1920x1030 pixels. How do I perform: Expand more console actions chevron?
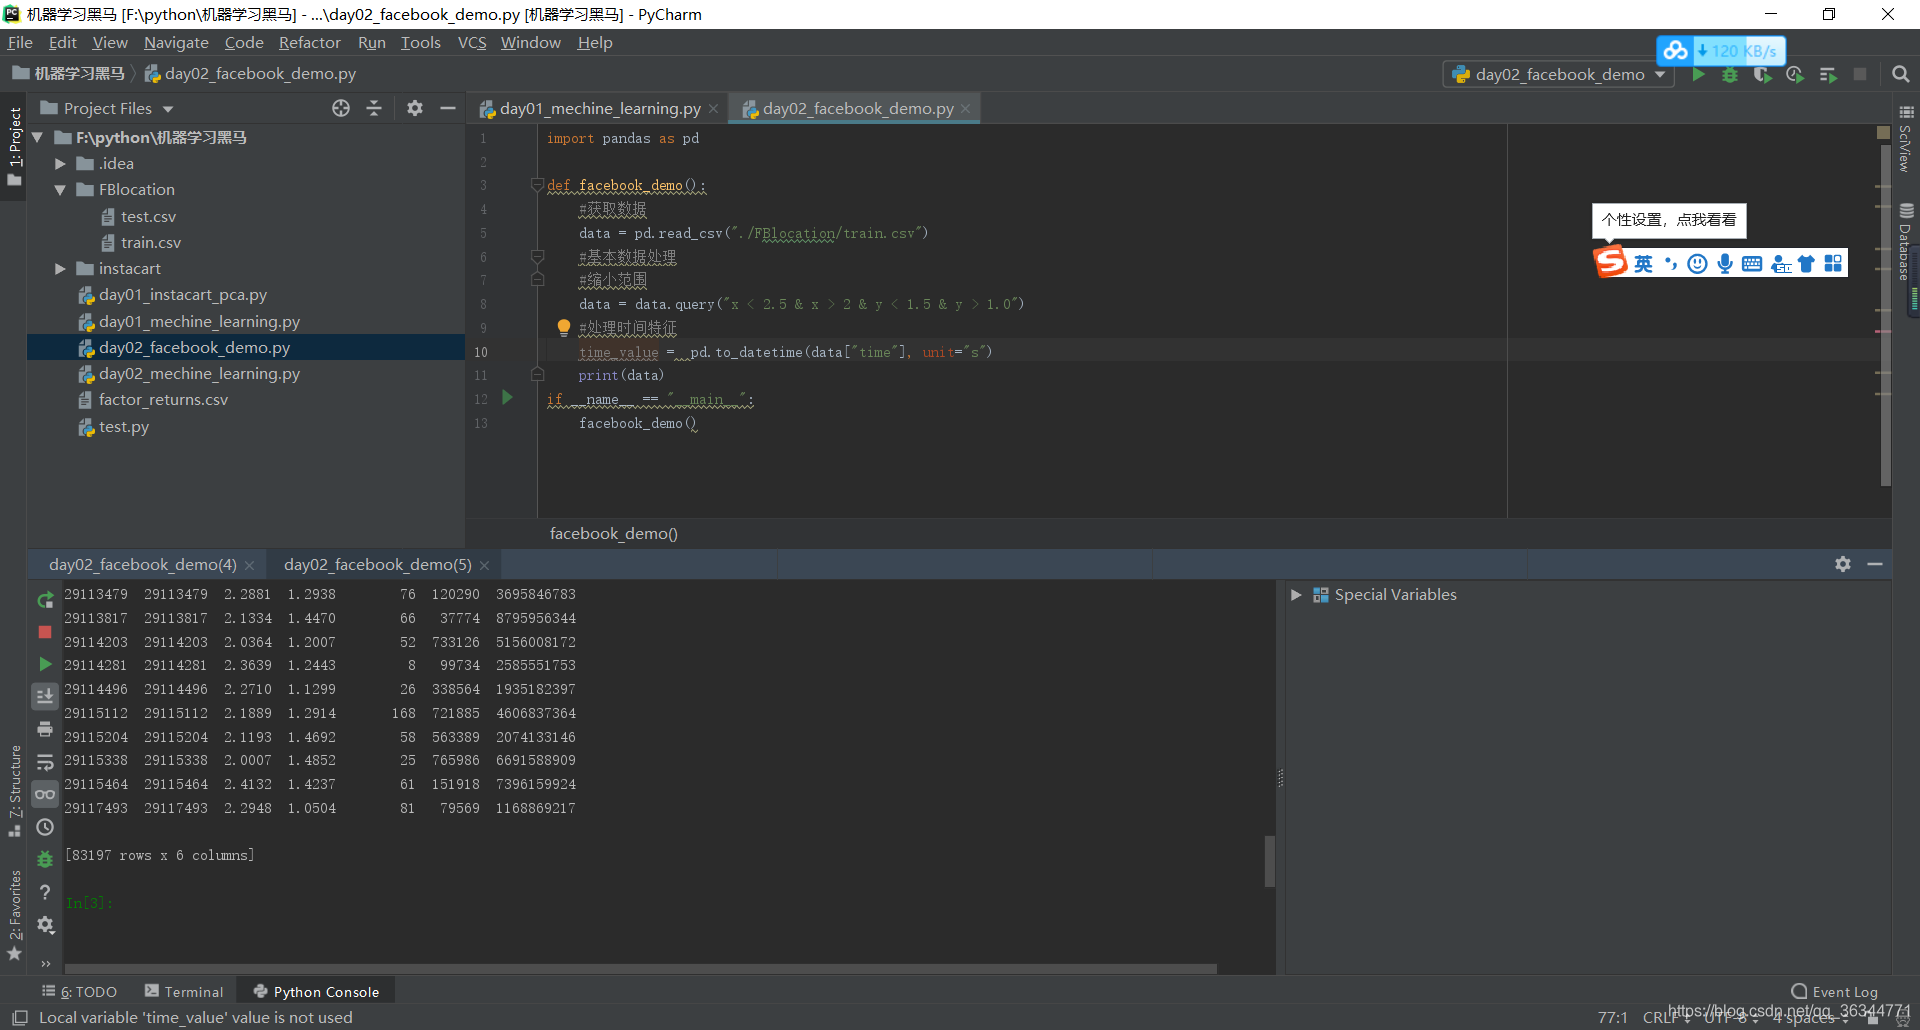pyautogui.click(x=45, y=964)
